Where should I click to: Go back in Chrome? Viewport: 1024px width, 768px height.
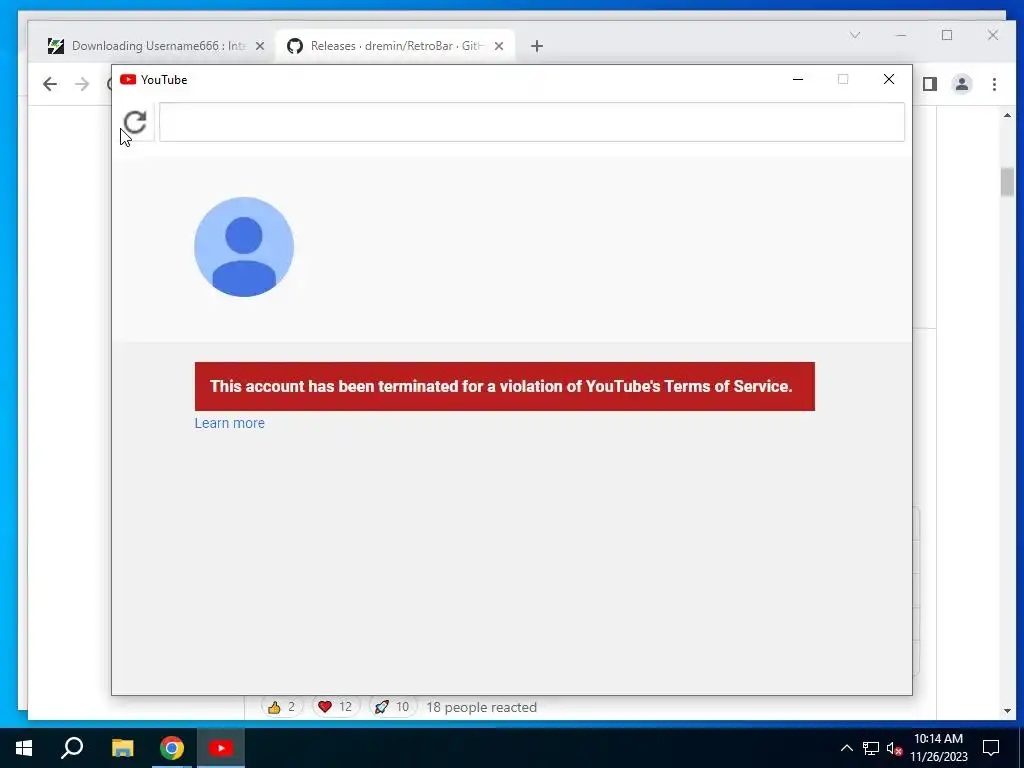50,84
